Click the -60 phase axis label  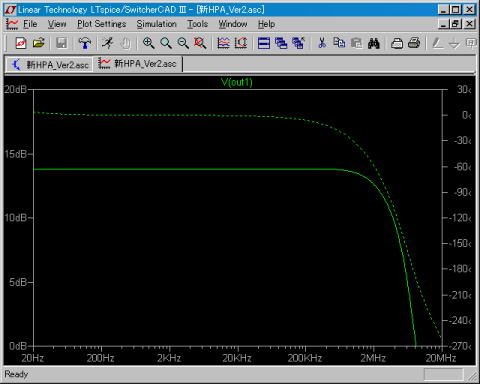(462, 167)
